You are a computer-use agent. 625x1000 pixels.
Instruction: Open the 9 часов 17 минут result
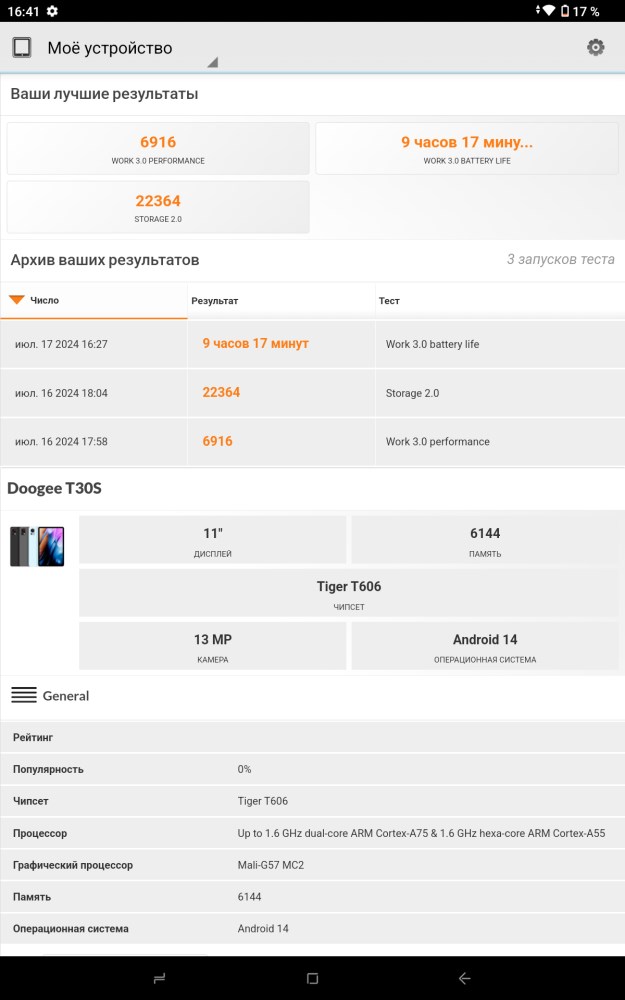[255, 343]
